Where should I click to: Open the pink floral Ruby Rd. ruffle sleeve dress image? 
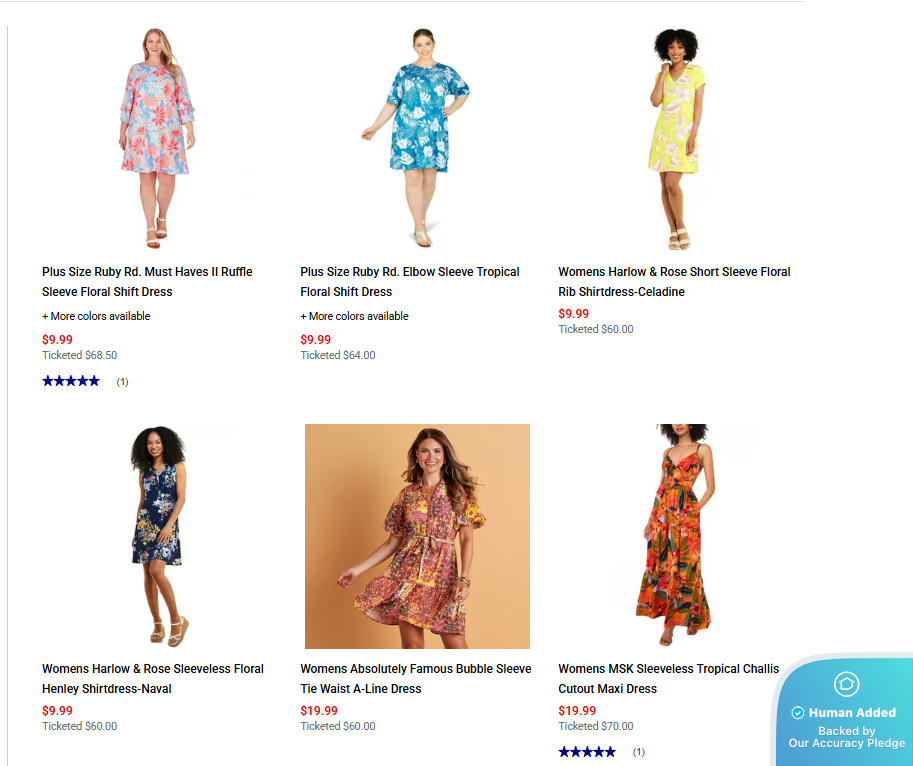click(x=155, y=140)
